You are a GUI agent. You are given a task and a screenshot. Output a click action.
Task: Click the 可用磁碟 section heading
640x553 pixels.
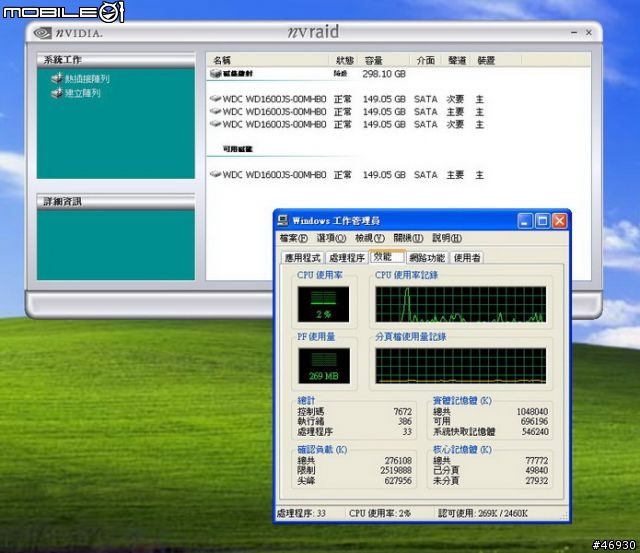click(x=238, y=149)
